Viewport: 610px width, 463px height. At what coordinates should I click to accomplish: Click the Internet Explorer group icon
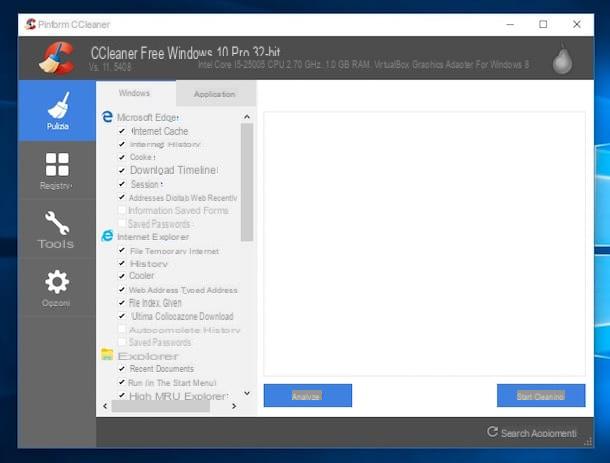coord(107,236)
